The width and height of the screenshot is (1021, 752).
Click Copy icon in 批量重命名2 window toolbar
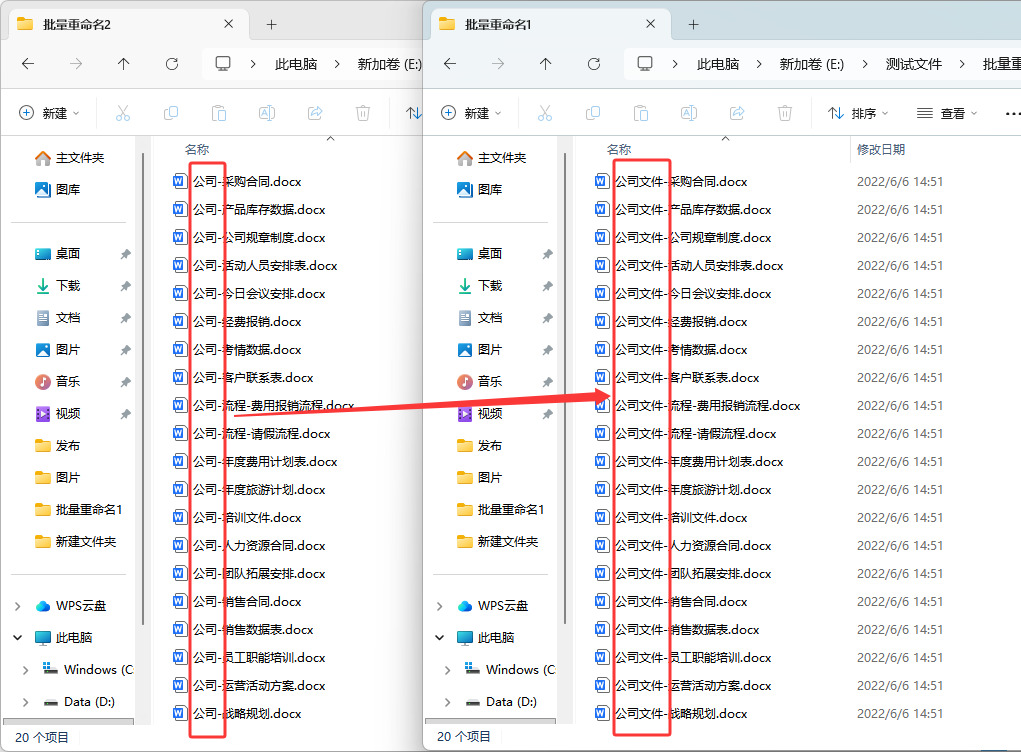171,113
